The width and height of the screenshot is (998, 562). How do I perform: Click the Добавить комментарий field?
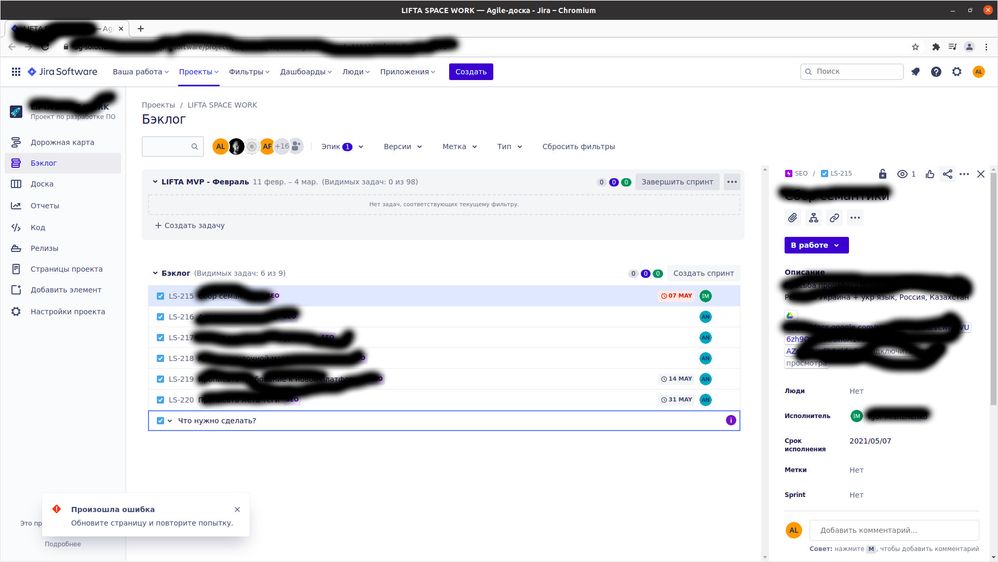tap(894, 530)
